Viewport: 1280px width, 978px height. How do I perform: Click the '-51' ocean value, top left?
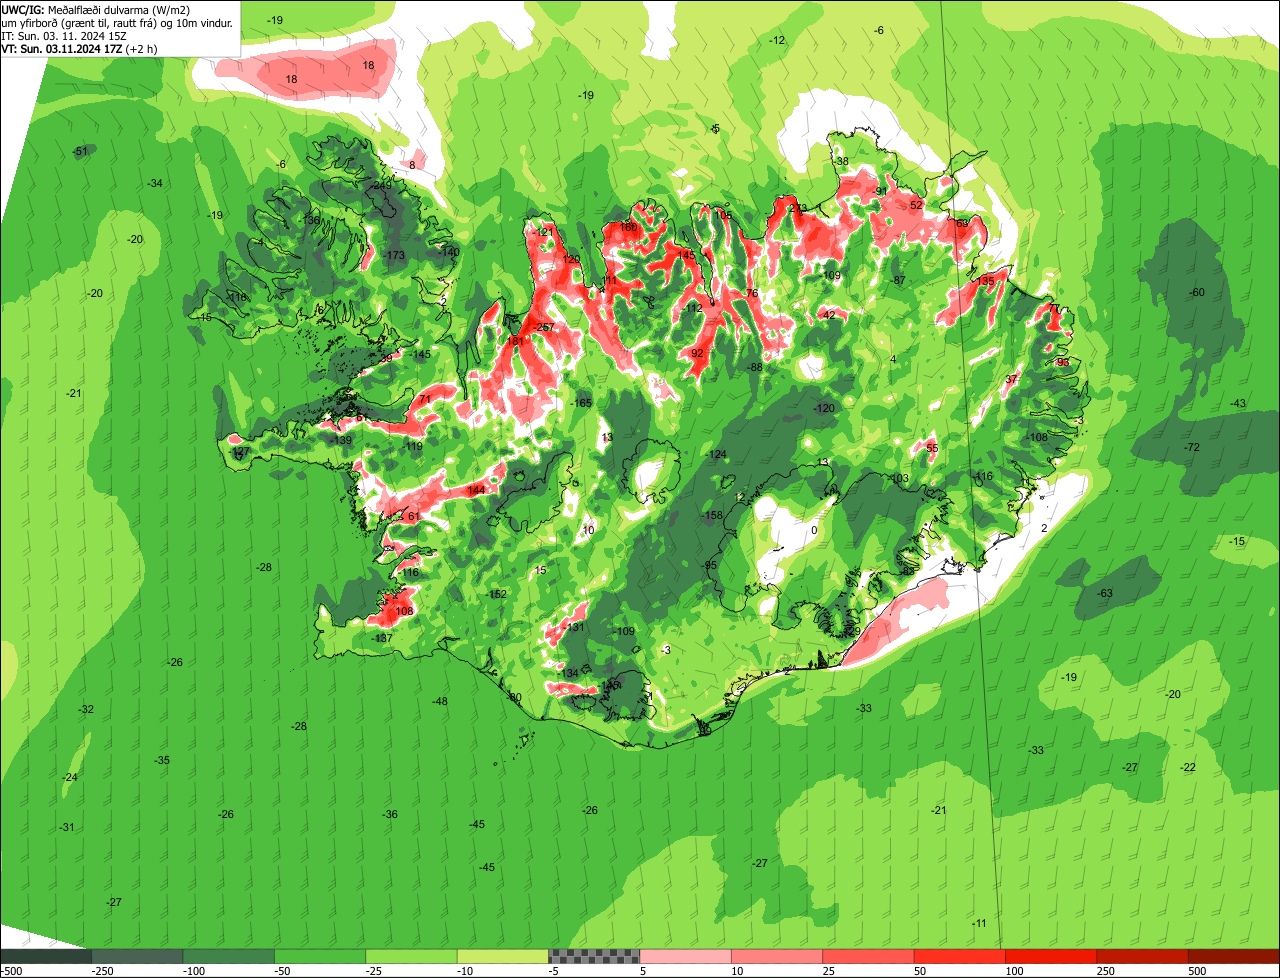80,151
